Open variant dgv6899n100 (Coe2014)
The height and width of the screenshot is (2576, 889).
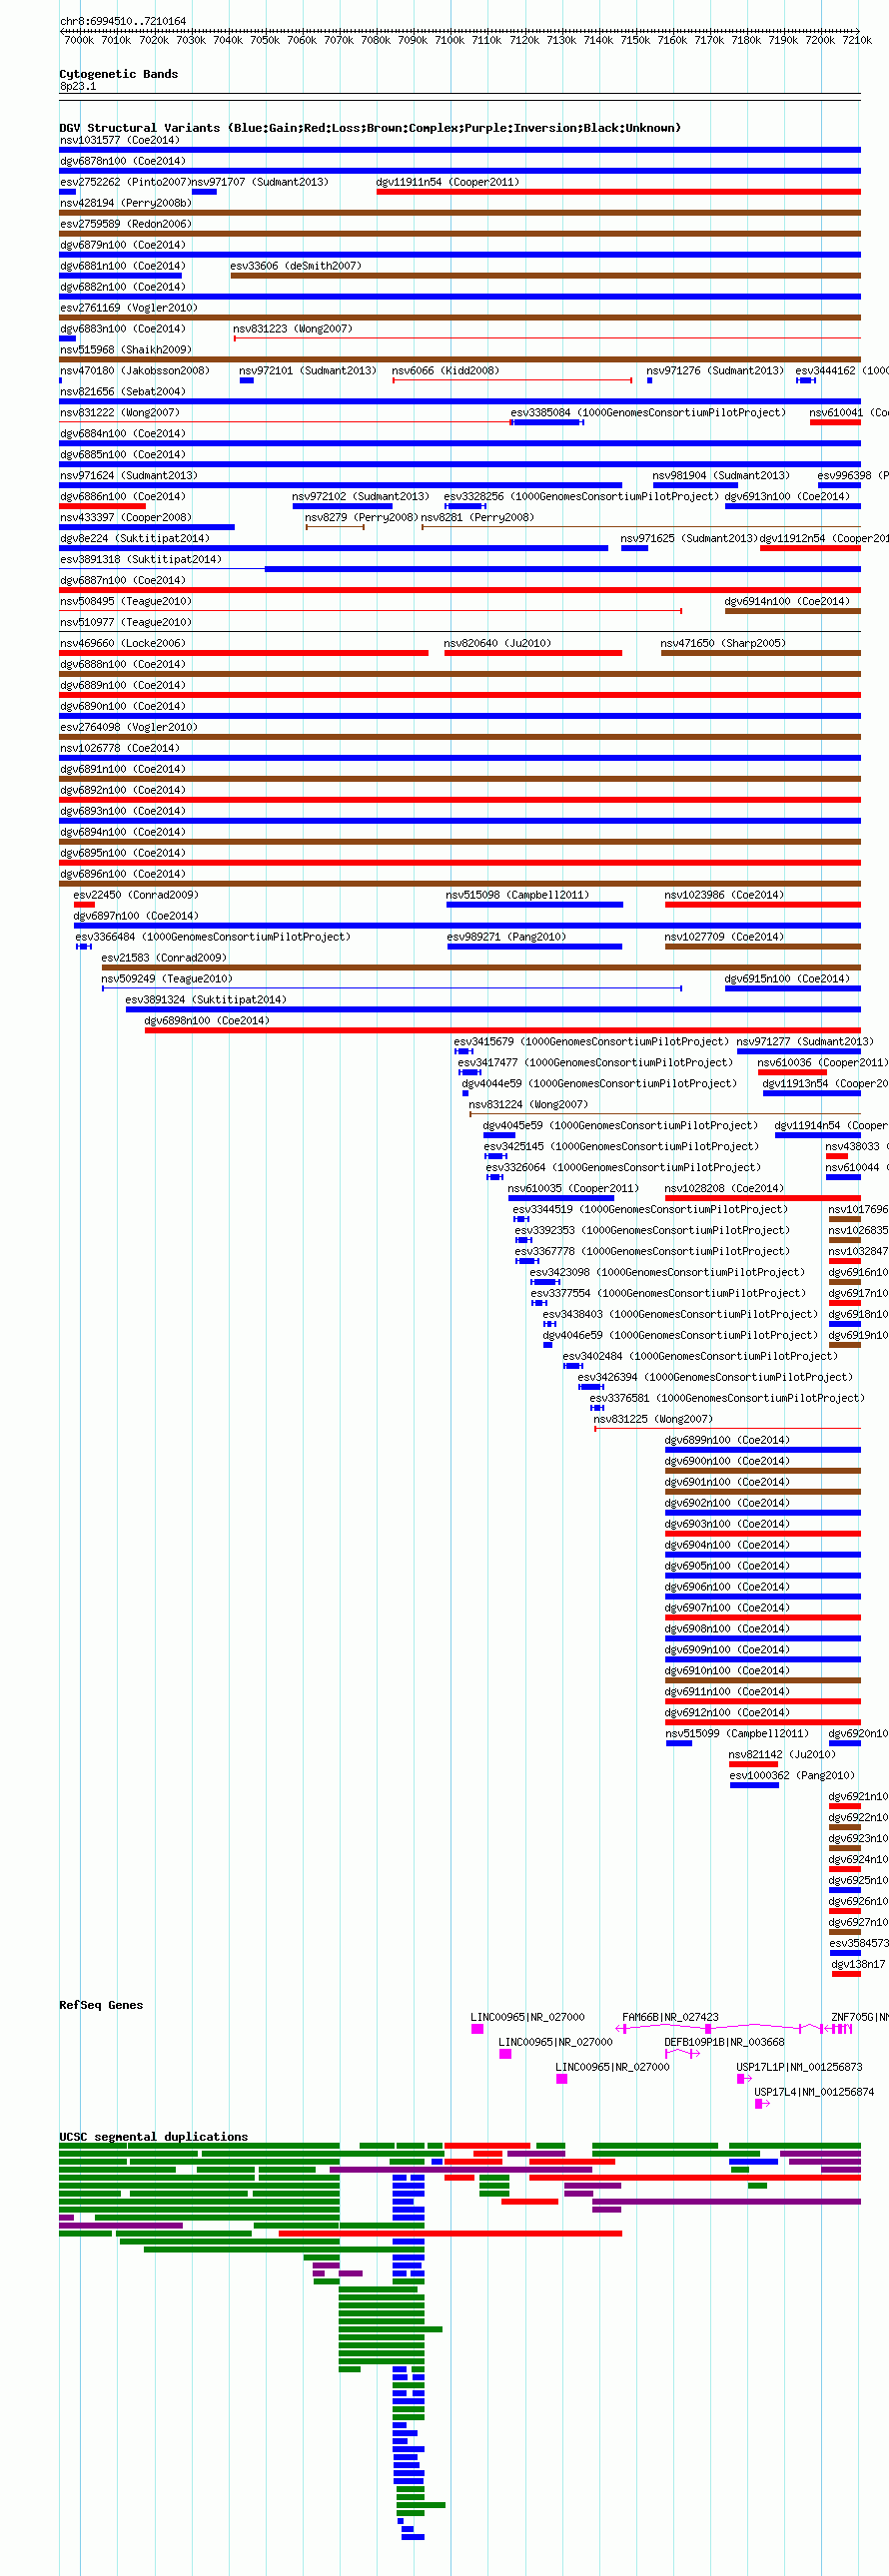[x=728, y=1442]
